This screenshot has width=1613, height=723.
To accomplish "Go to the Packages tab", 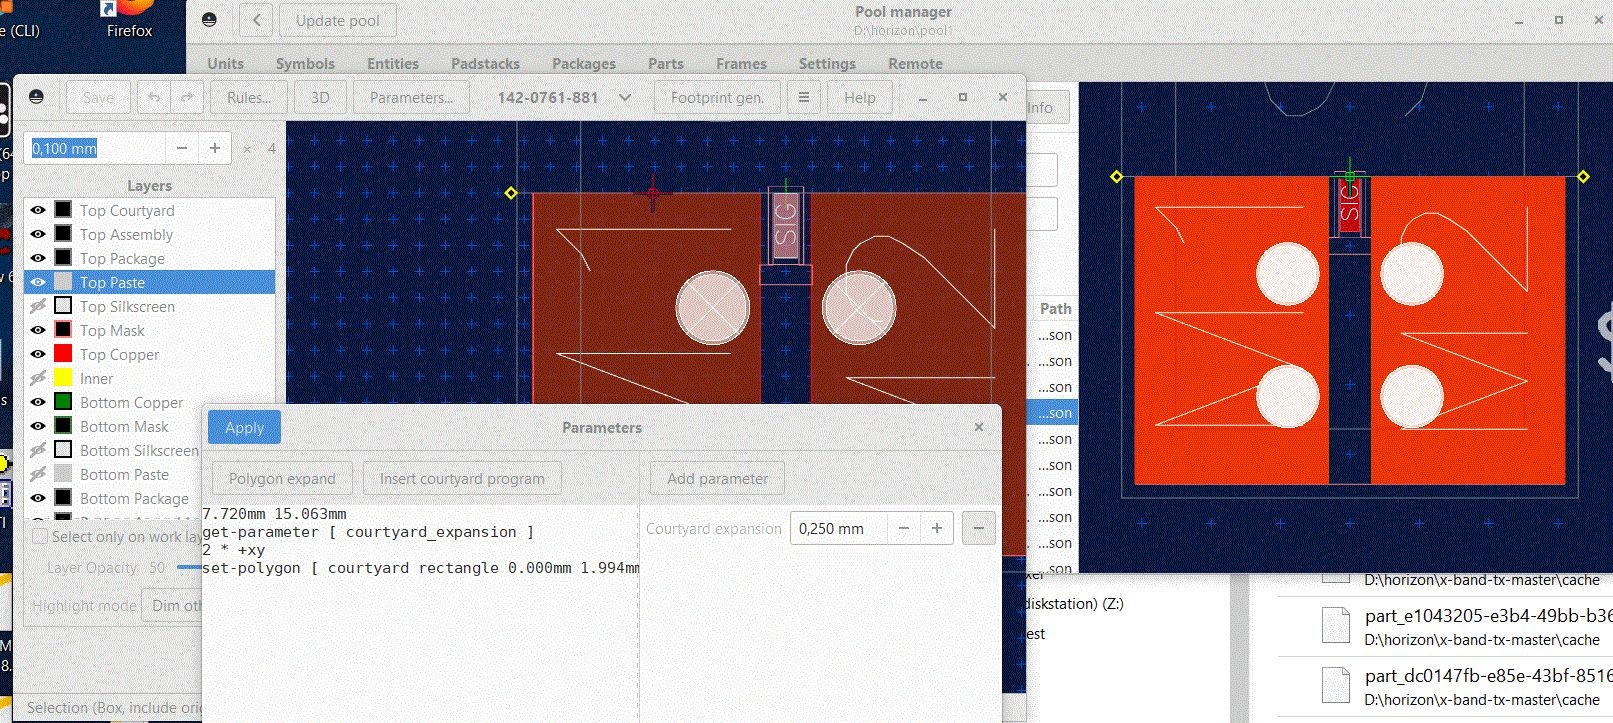I will click(x=584, y=63).
